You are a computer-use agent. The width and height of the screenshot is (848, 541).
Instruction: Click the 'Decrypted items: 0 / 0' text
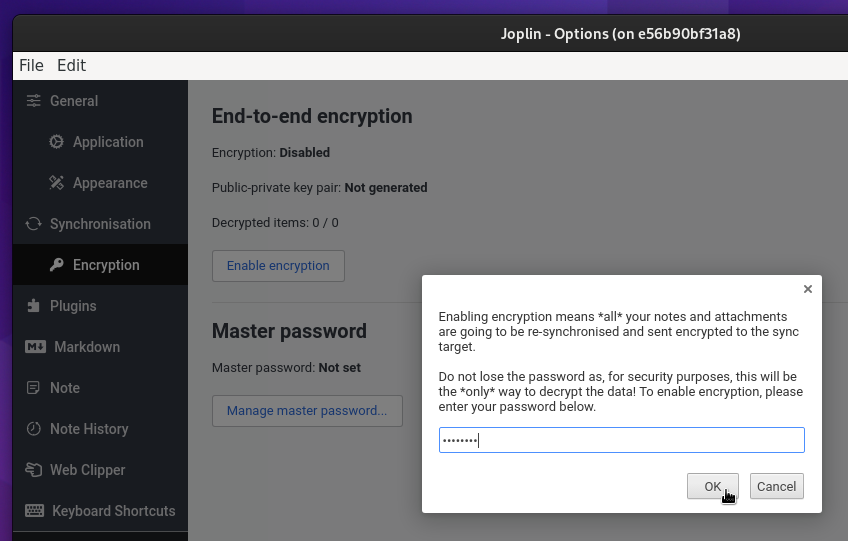point(275,223)
